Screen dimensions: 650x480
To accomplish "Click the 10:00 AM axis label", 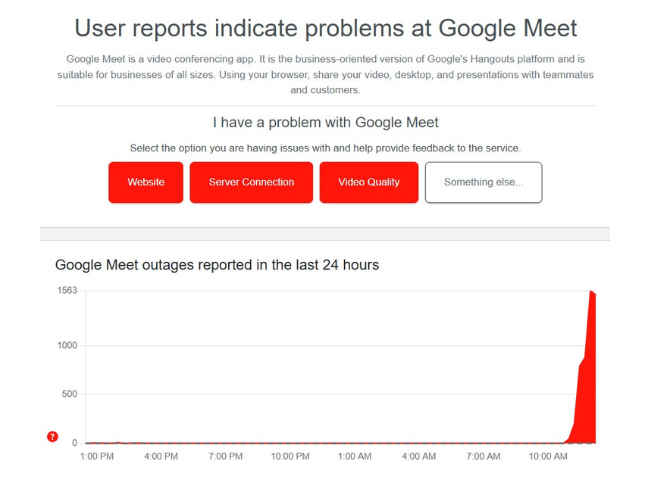I will click(548, 457).
